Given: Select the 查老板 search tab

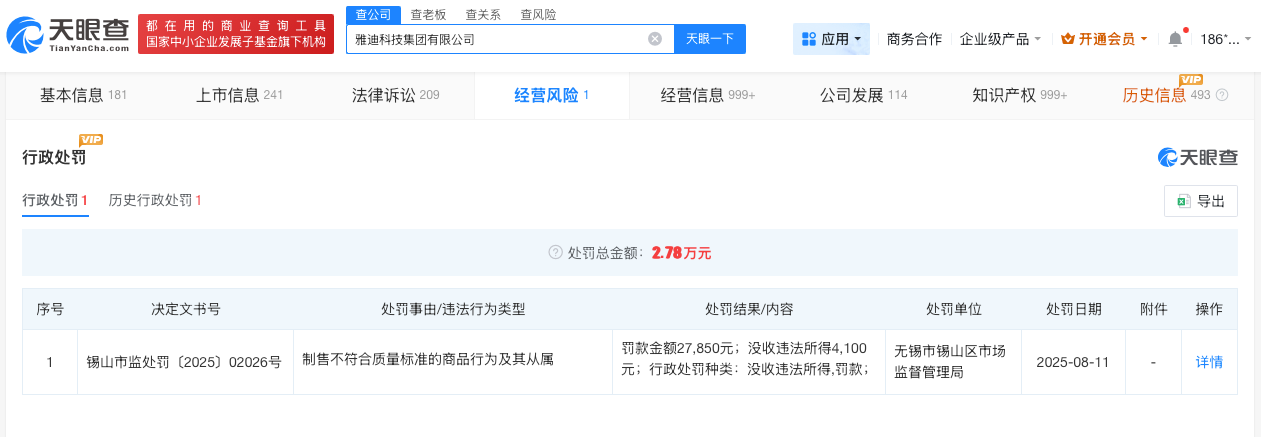Looking at the screenshot, I should pos(428,14).
